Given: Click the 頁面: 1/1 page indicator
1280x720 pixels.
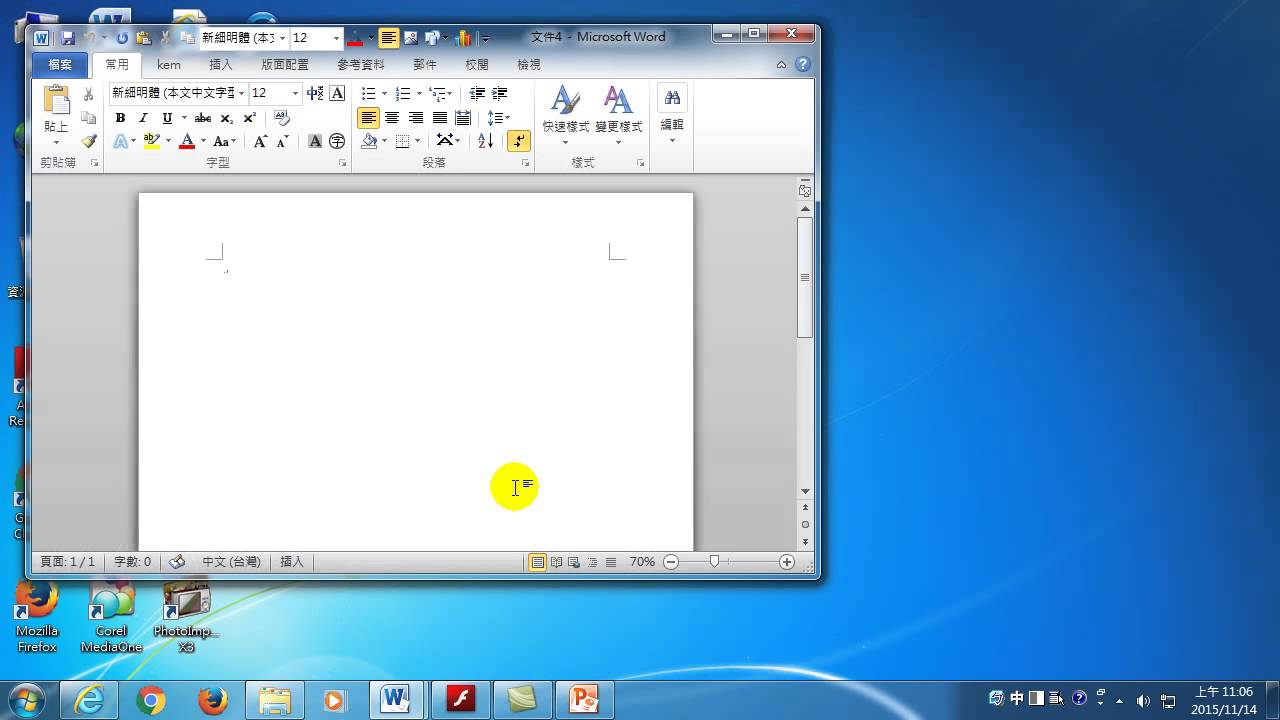Looking at the screenshot, I should pos(67,562).
